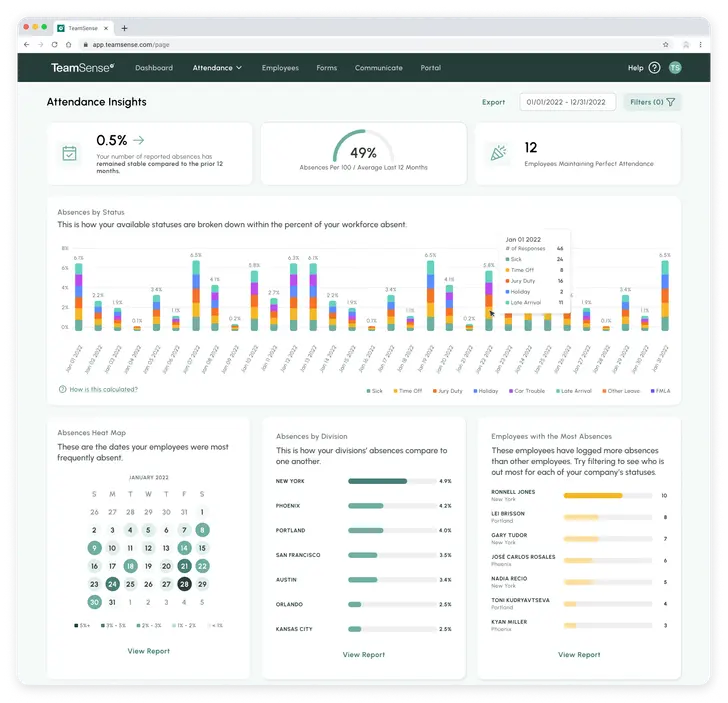Click the TeamSense logo
728x703 pixels.
click(x=82, y=68)
